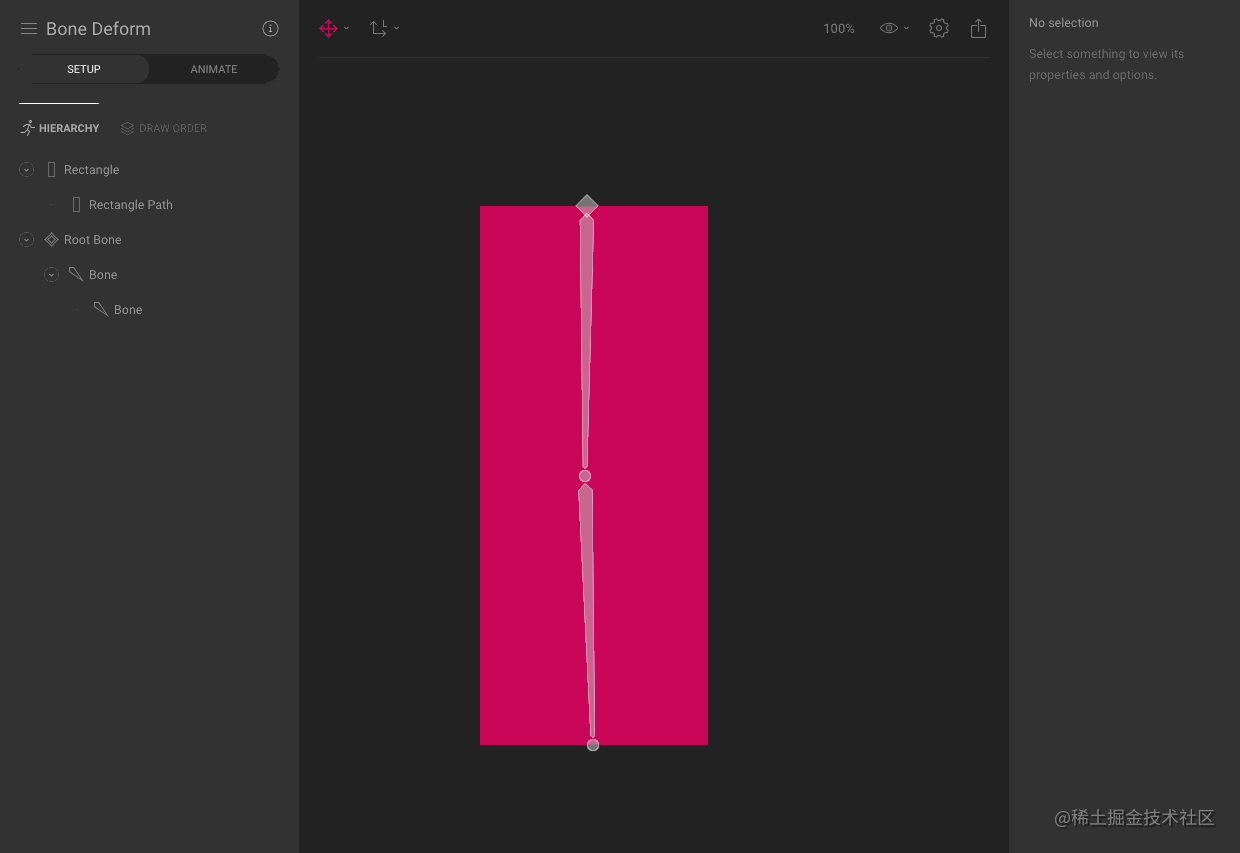Click the Root Bone diamond icon
Viewport: 1240px width, 853px height.
52,240
